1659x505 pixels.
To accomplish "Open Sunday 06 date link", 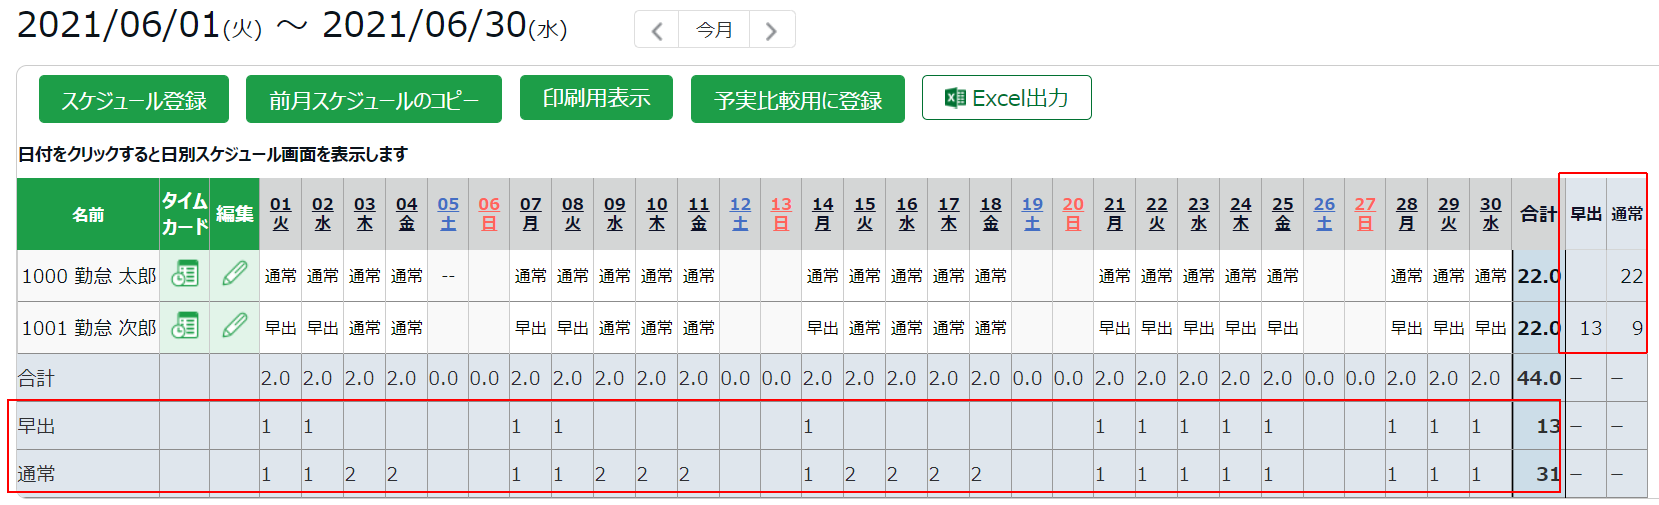I will pyautogui.click(x=489, y=213).
